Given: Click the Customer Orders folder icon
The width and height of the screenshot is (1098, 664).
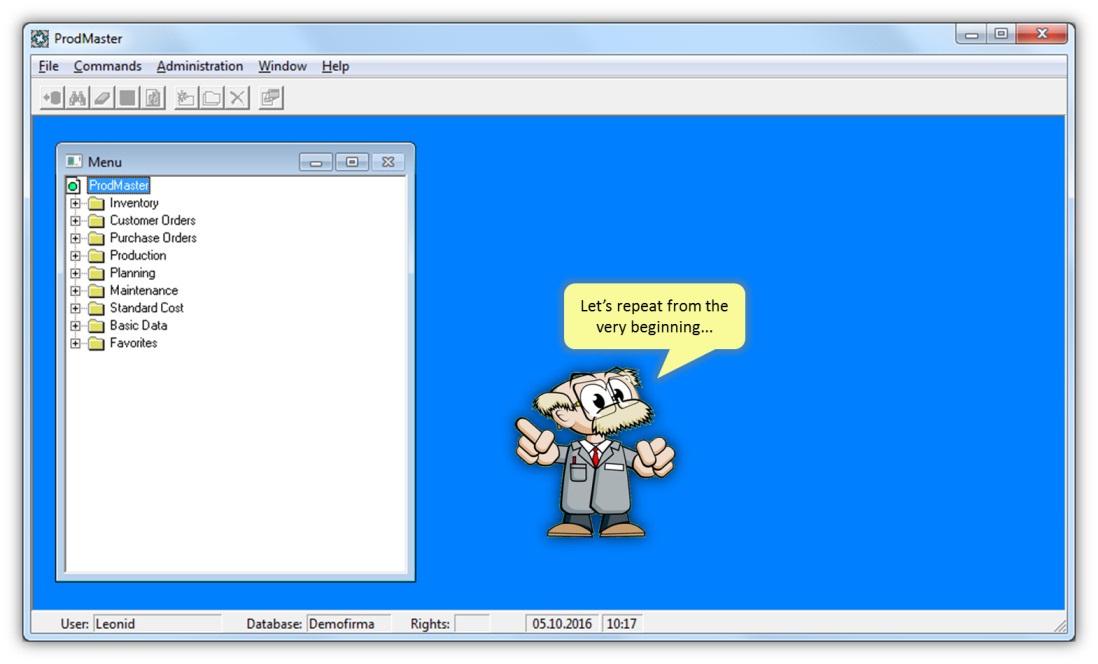Looking at the screenshot, I should click(x=97, y=221).
